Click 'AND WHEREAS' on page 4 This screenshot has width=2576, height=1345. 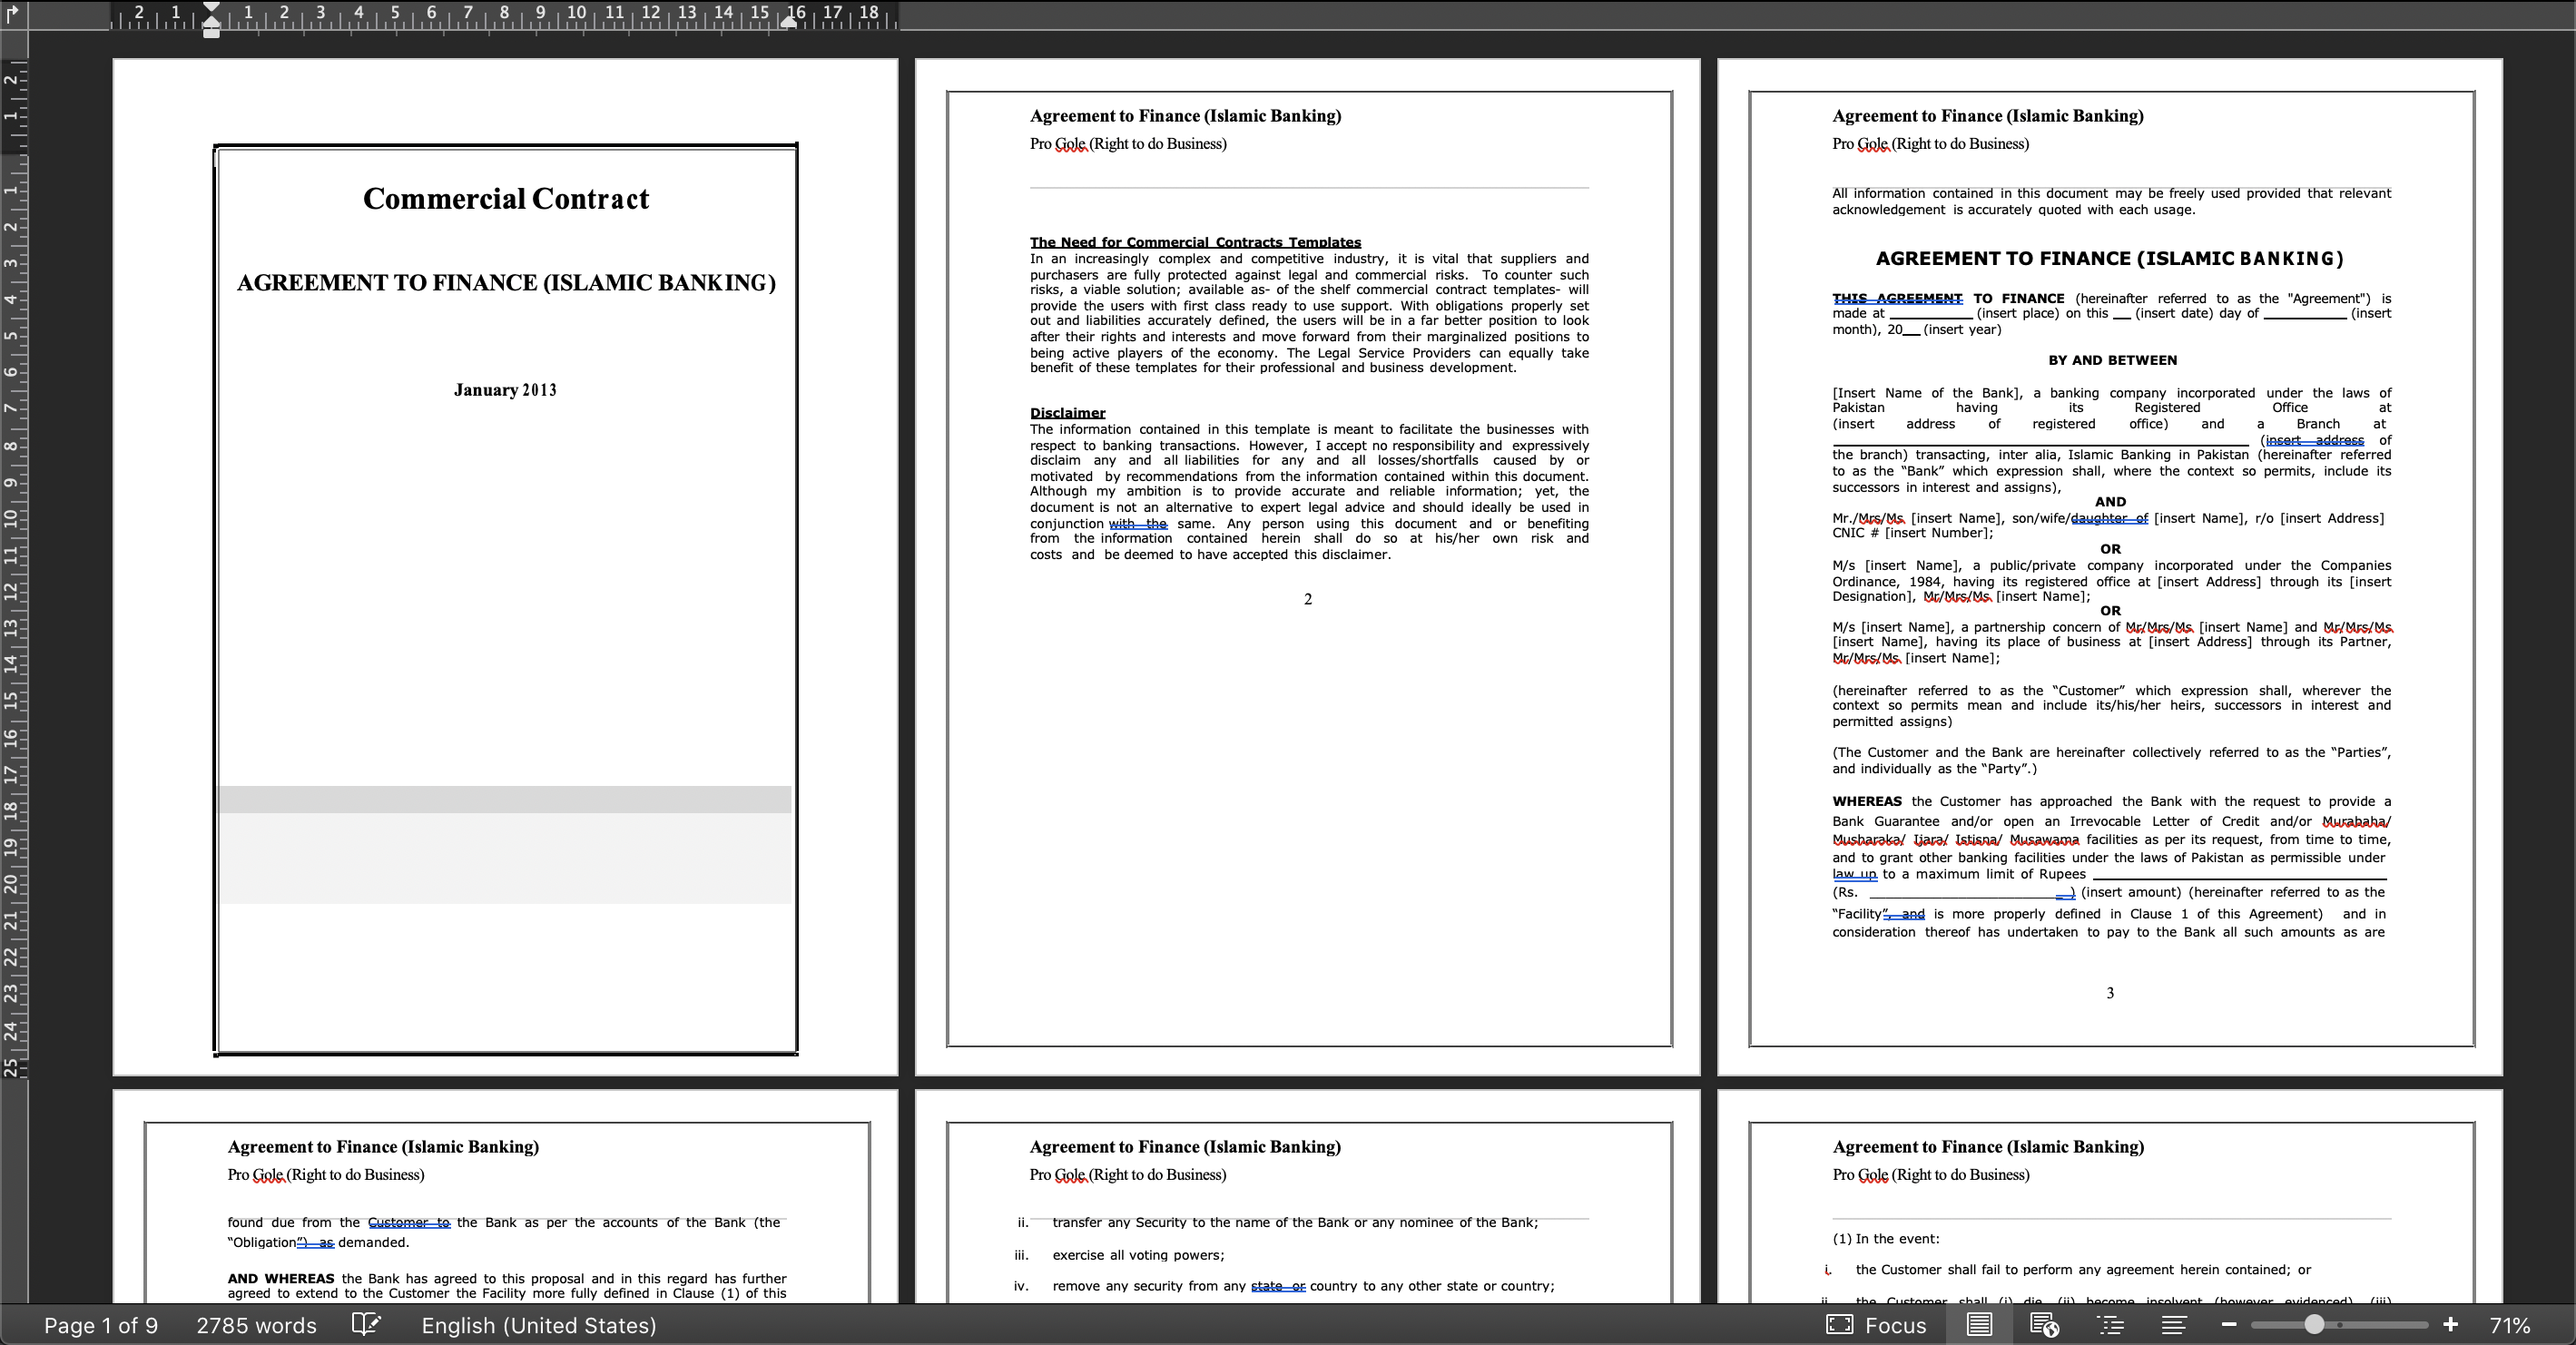(281, 1278)
